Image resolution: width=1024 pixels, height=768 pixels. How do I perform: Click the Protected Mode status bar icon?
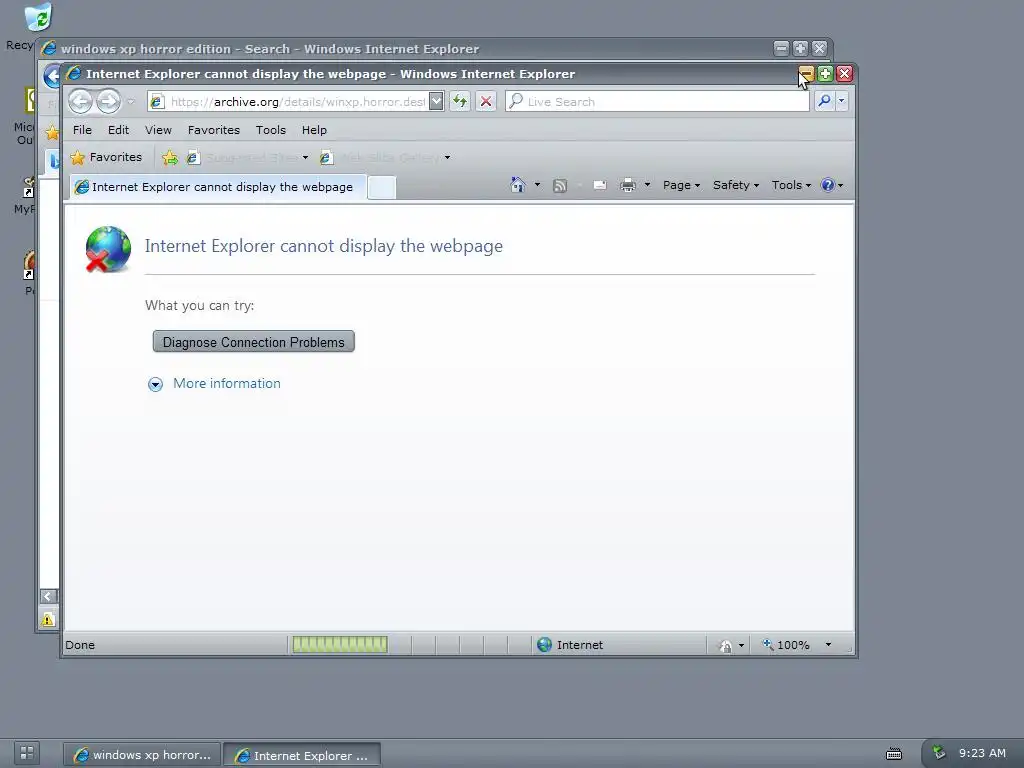(x=726, y=646)
